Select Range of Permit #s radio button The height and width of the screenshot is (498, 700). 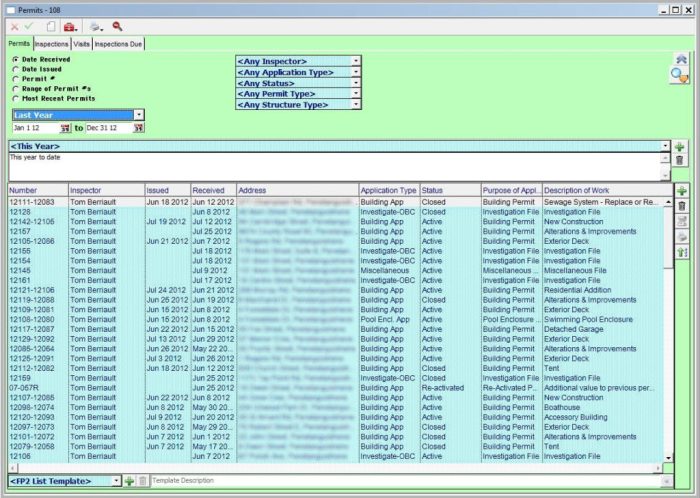(16, 89)
